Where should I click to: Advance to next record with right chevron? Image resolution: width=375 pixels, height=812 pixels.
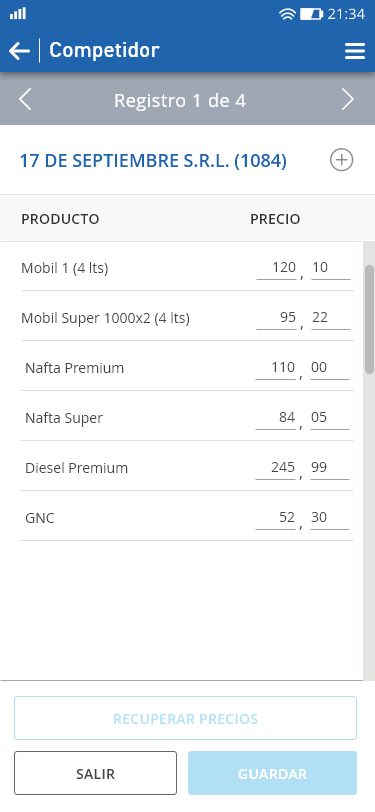click(348, 99)
